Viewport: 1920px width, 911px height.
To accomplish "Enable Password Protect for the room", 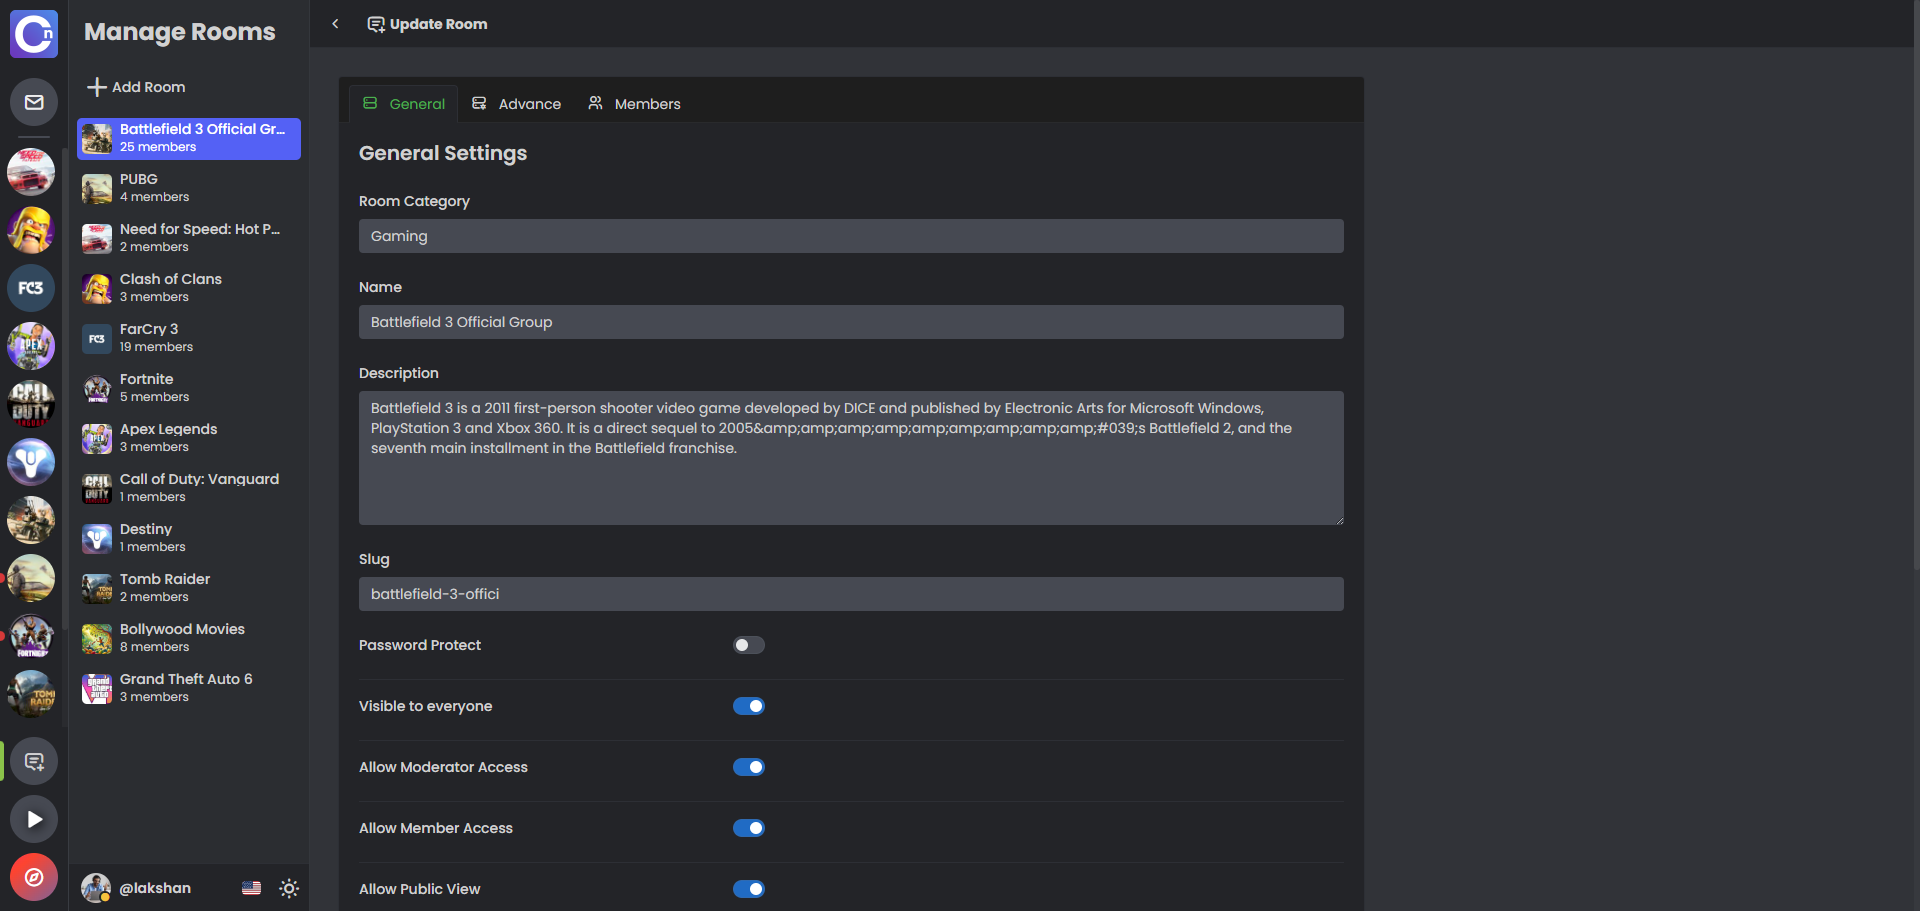I will click(748, 645).
